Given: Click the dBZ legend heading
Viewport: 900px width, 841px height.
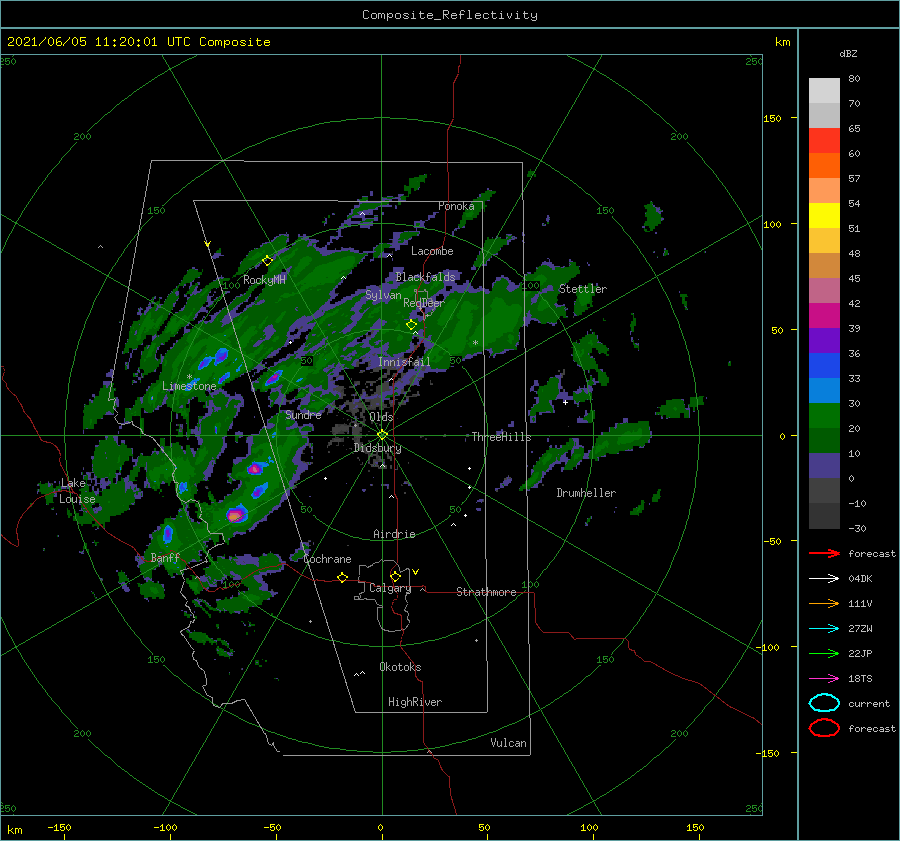Looking at the screenshot, I should 848,54.
